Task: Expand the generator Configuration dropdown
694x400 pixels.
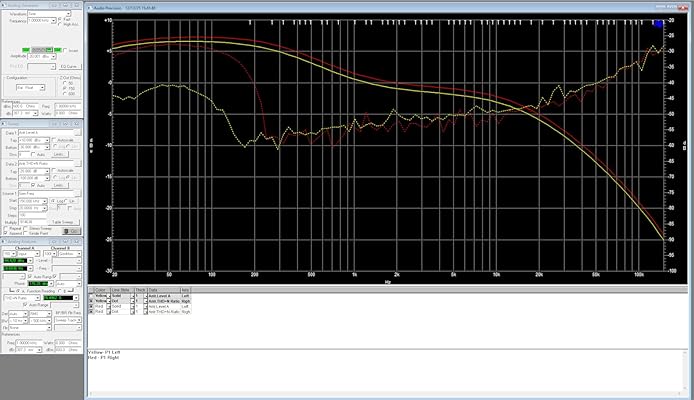Action: [x=30, y=88]
